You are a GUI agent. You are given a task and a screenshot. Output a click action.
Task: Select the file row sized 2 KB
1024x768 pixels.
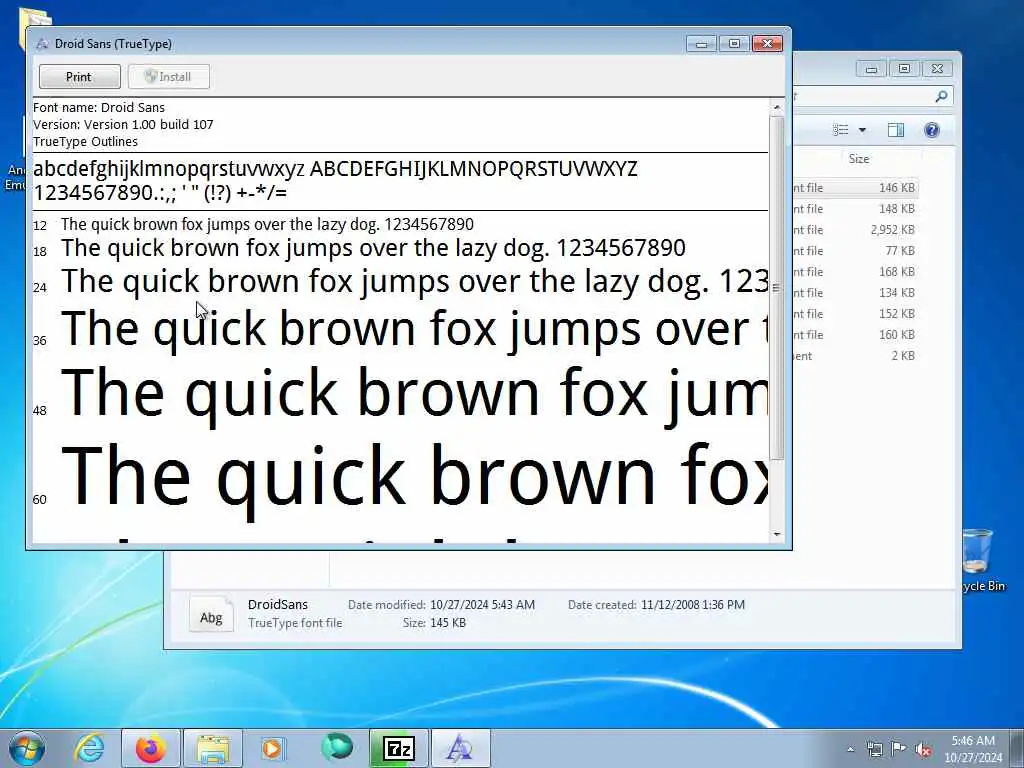click(855, 356)
